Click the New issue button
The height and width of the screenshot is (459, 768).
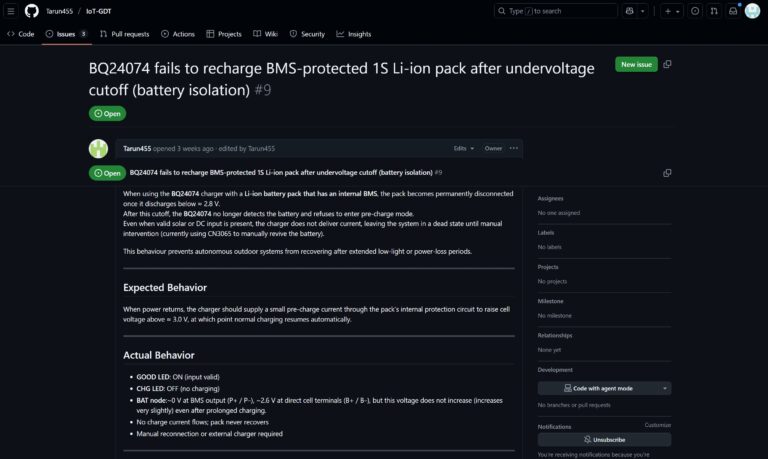[636, 64]
